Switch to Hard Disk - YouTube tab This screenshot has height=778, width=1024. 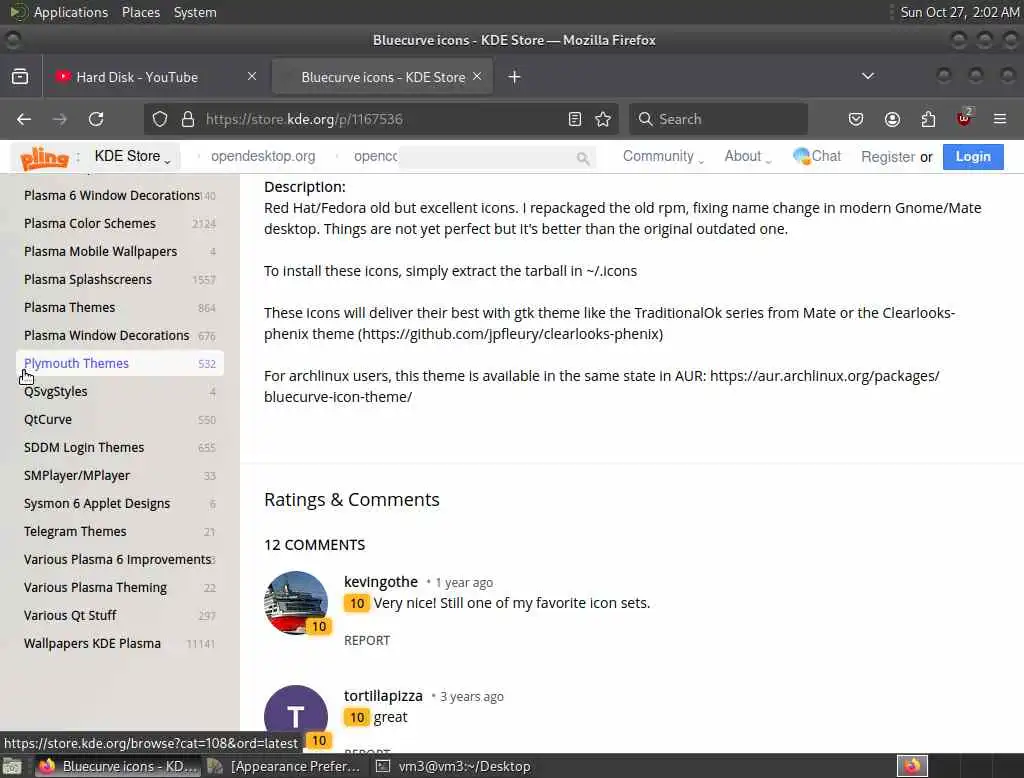pos(155,77)
